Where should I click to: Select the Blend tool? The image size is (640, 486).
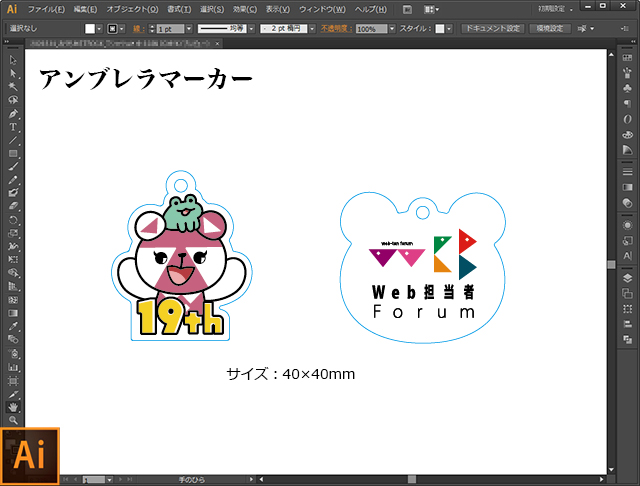point(13,340)
